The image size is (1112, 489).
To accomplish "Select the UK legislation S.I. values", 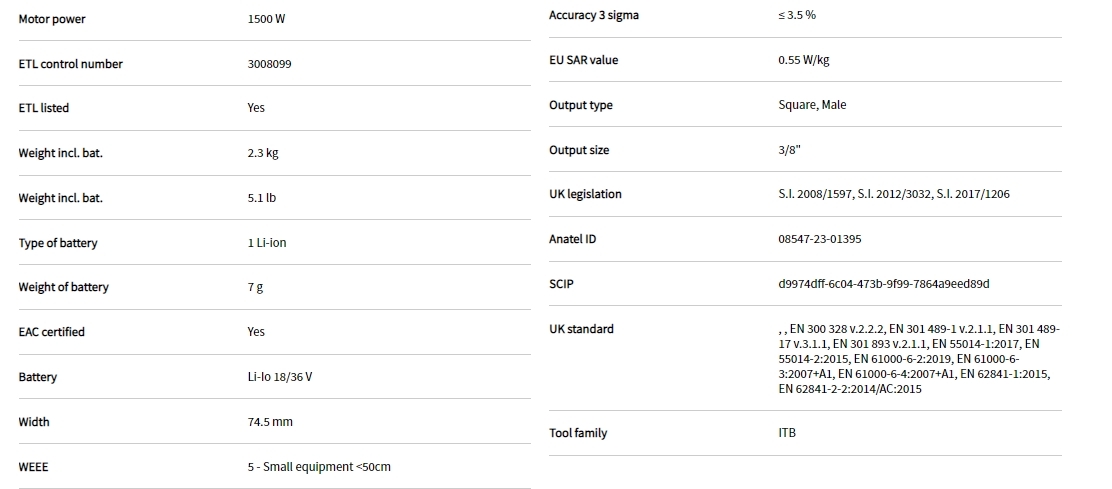I will (x=893, y=194).
